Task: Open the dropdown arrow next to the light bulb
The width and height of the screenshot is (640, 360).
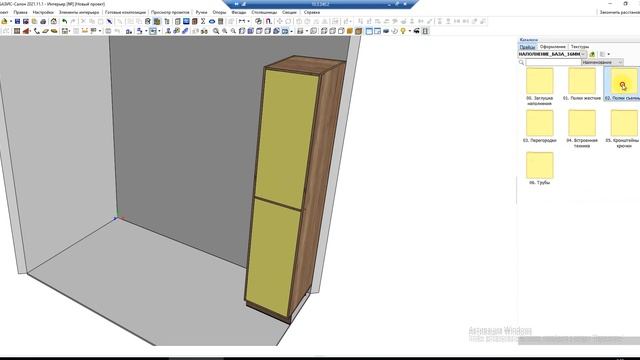Action: (409, 31)
